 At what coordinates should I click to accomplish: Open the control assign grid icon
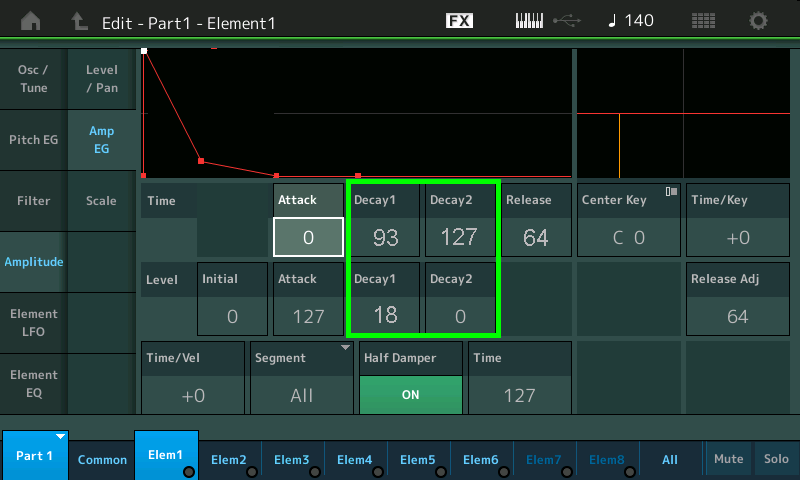(703, 21)
